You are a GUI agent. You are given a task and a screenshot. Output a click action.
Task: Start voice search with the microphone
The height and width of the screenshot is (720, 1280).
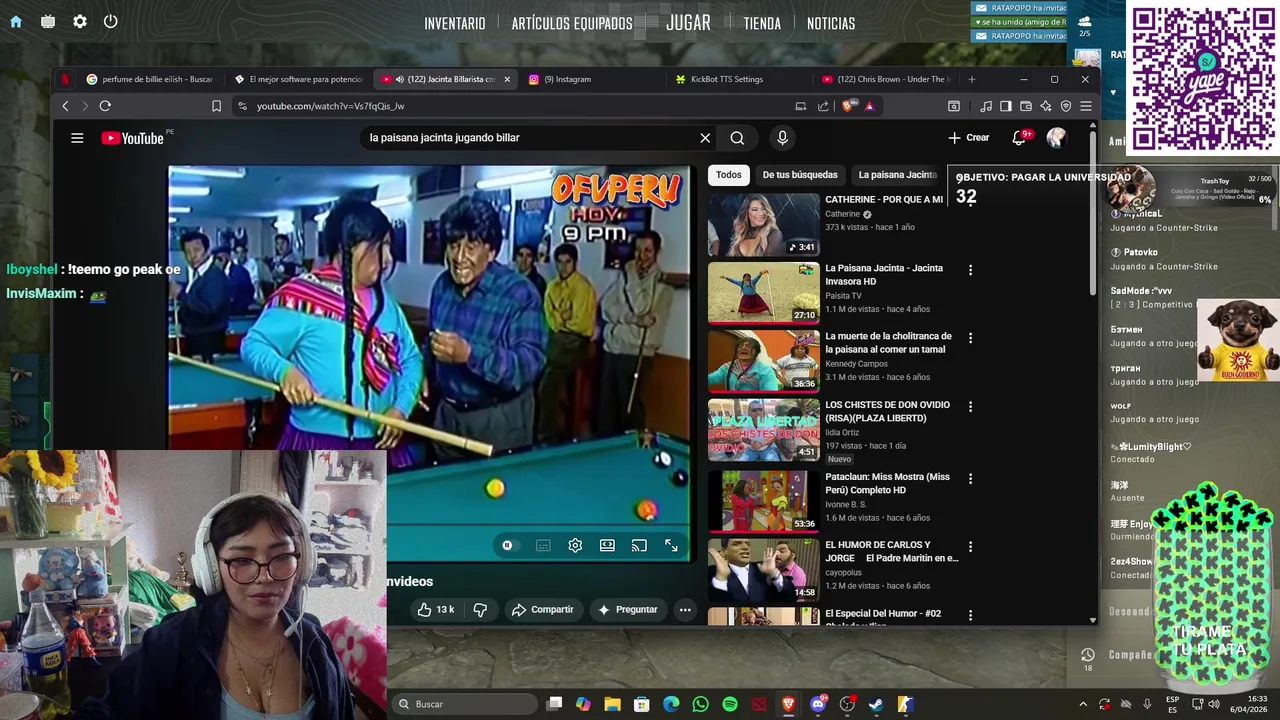[782, 138]
